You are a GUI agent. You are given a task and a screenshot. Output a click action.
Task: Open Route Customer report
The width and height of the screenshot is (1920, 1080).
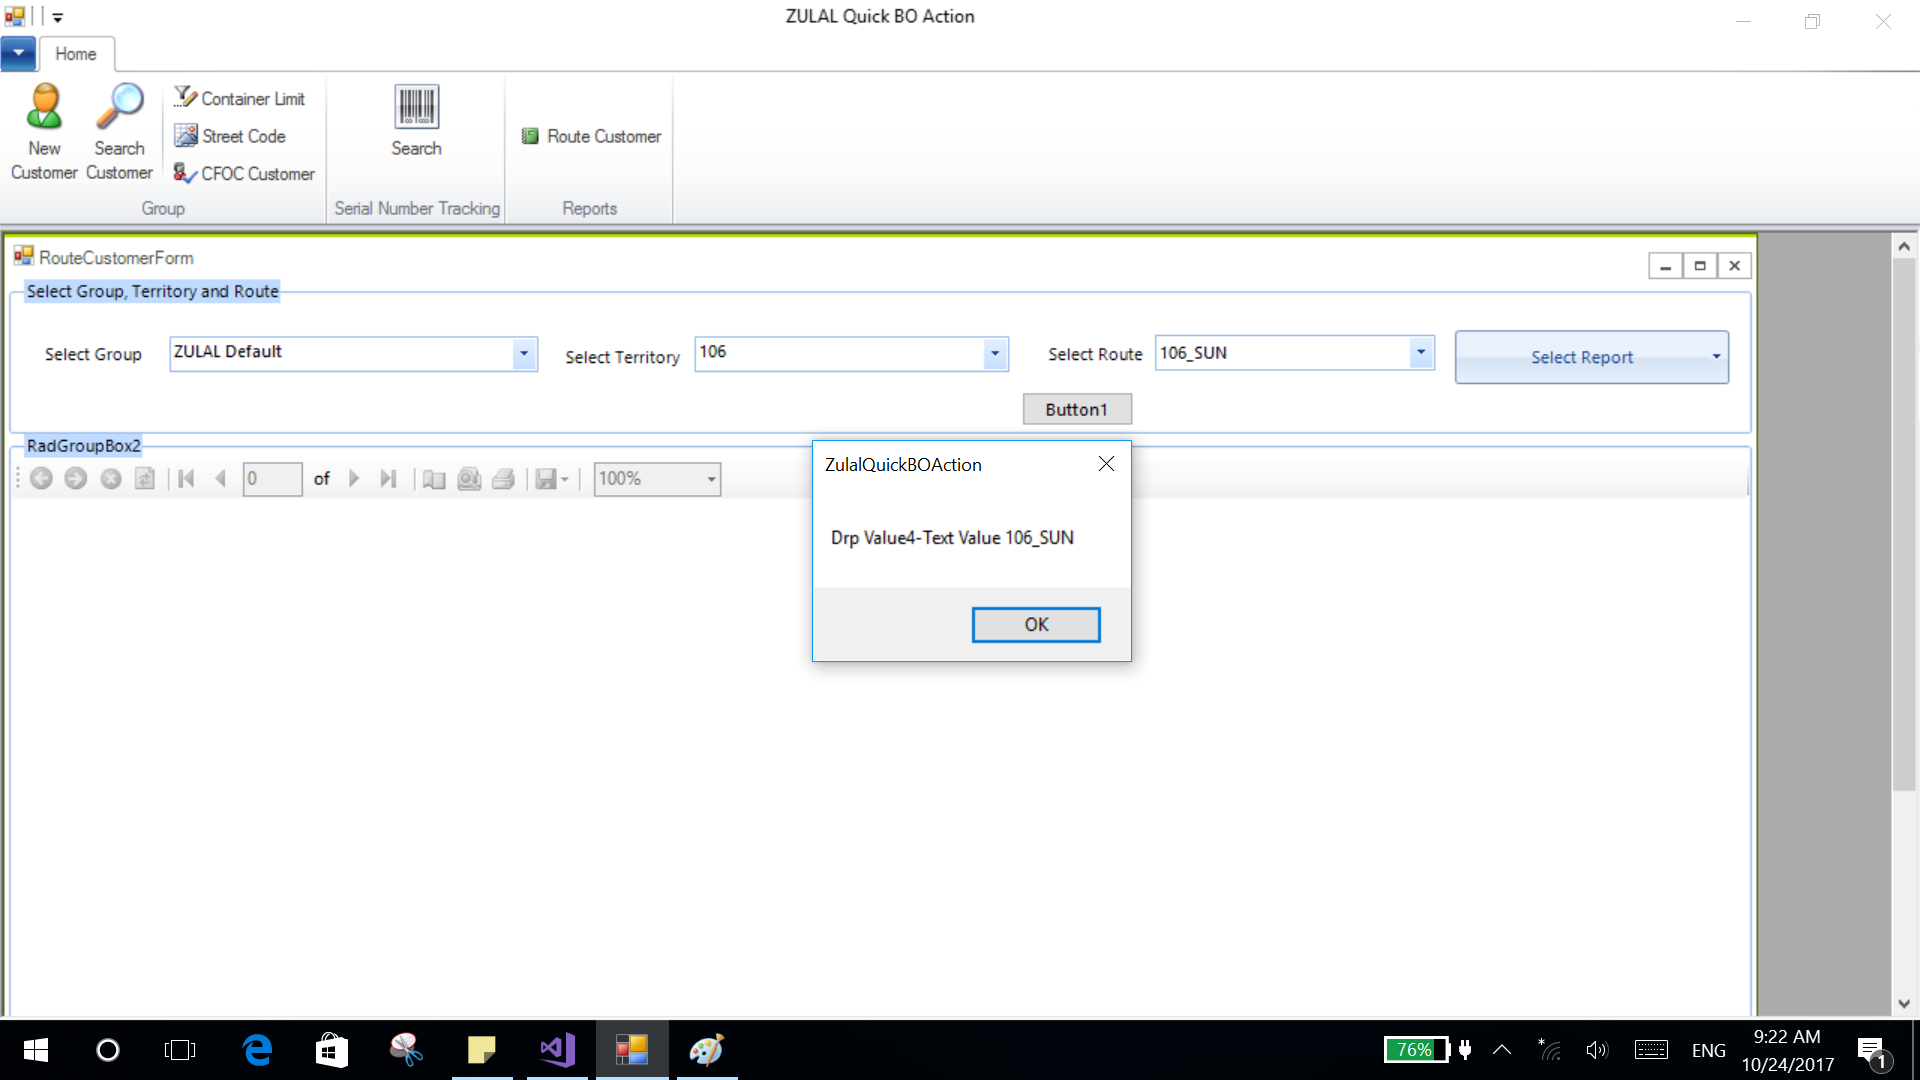tap(592, 136)
